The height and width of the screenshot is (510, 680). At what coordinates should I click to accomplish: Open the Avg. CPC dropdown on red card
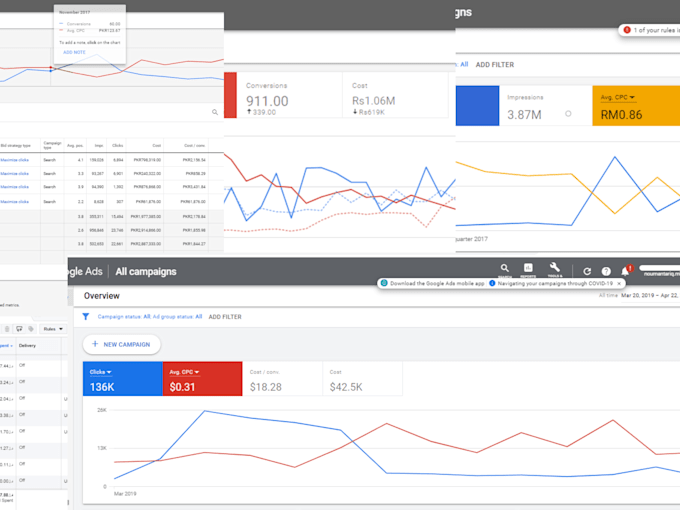point(184,372)
